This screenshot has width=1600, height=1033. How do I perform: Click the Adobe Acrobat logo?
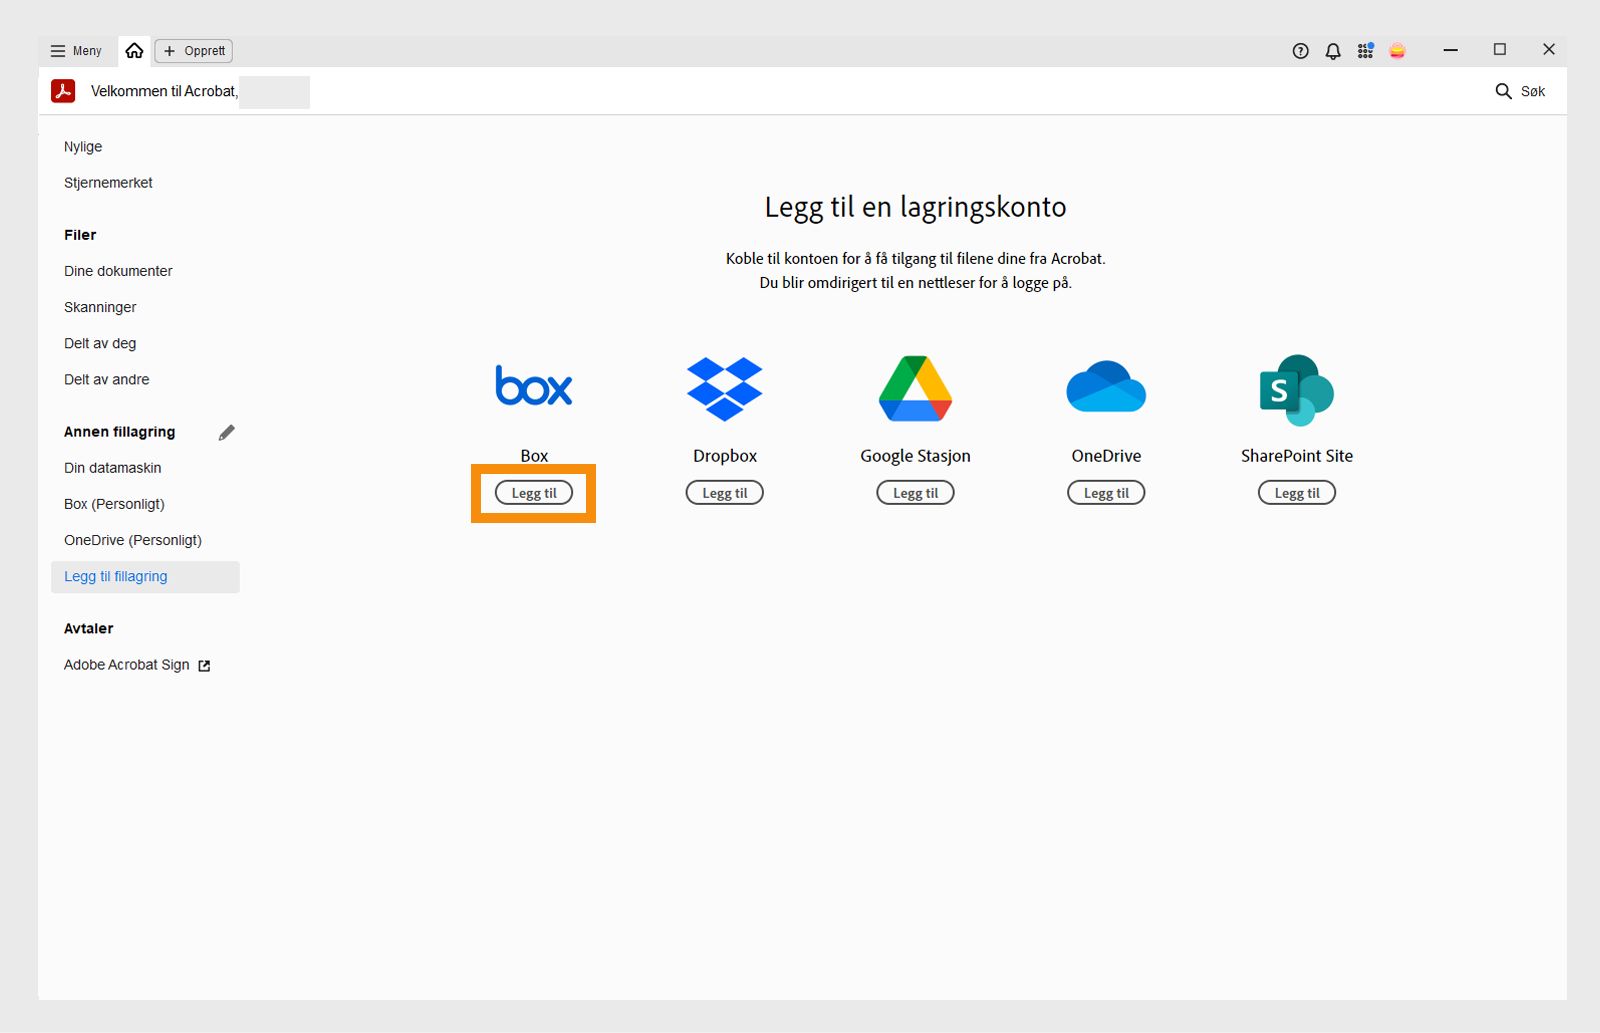click(x=64, y=91)
